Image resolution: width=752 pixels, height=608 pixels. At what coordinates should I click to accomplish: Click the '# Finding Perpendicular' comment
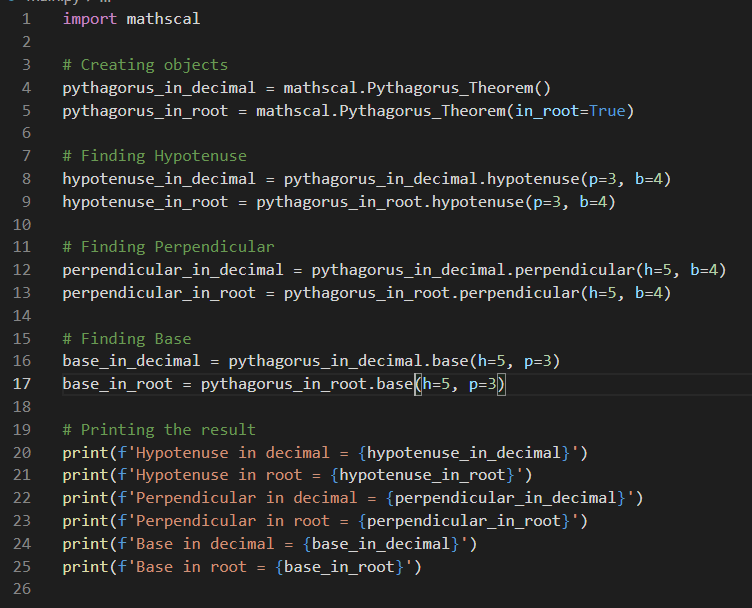(168, 247)
